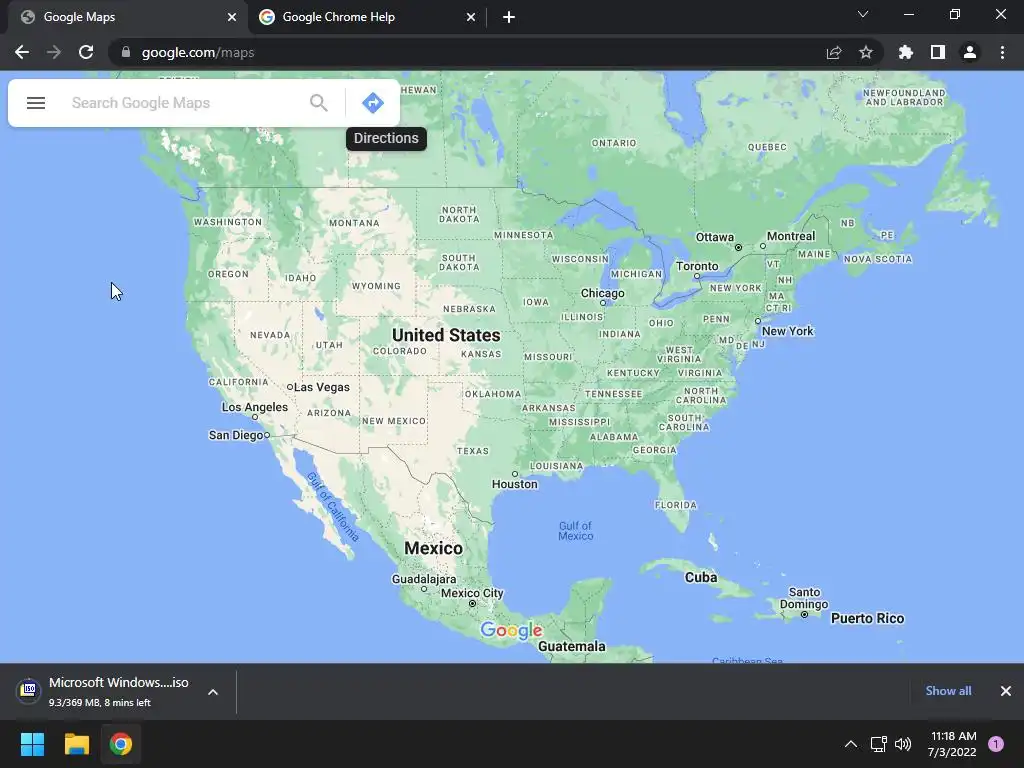1024x768 pixels.
Task: Go back using browser back arrow
Action: click(x=22, y=52)
